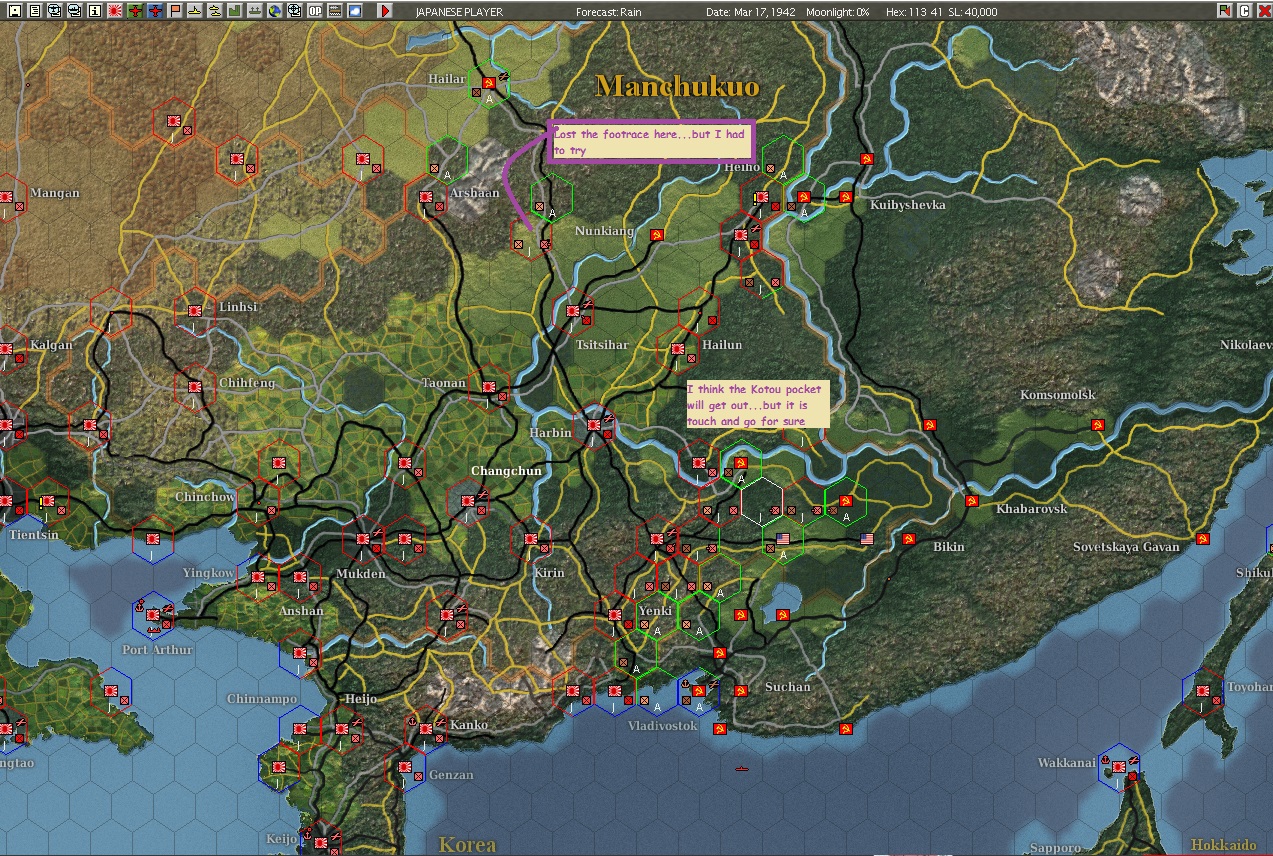Click the red X exit button
The height and width of the screenshot is (856, 1273).
pos(1263,11)
